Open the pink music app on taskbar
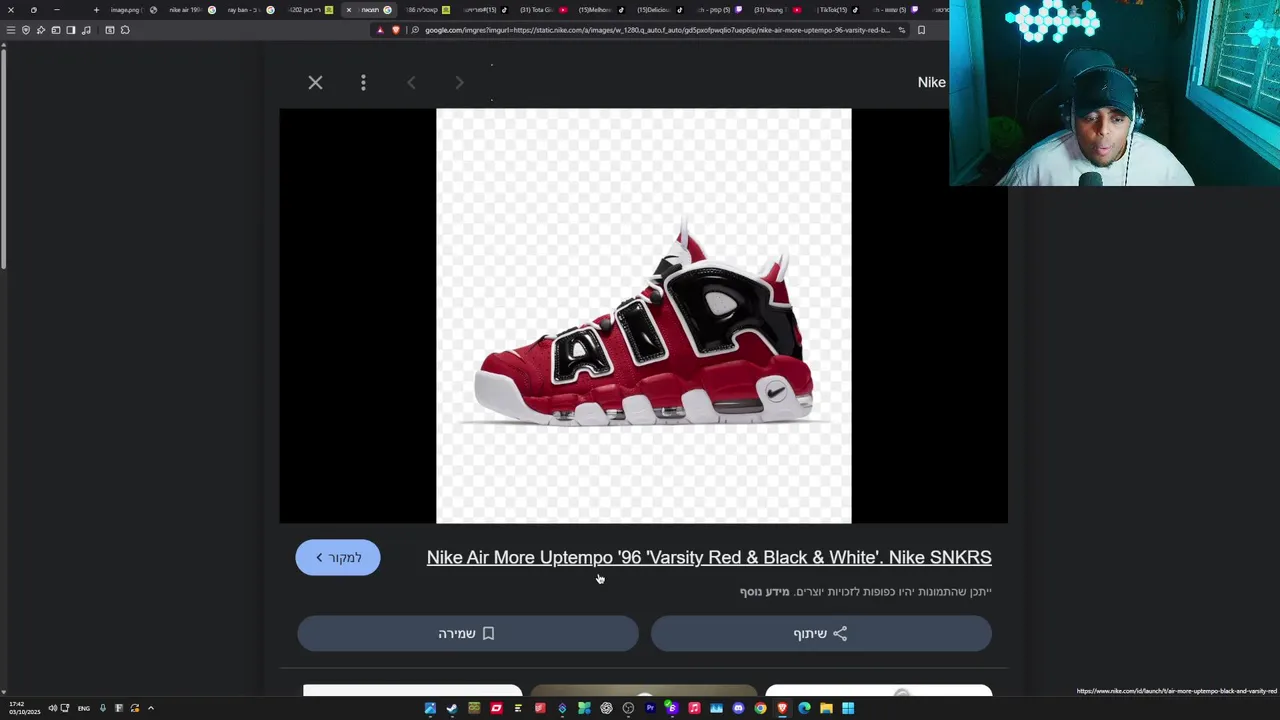The image size is (1280, 720). 694,708
